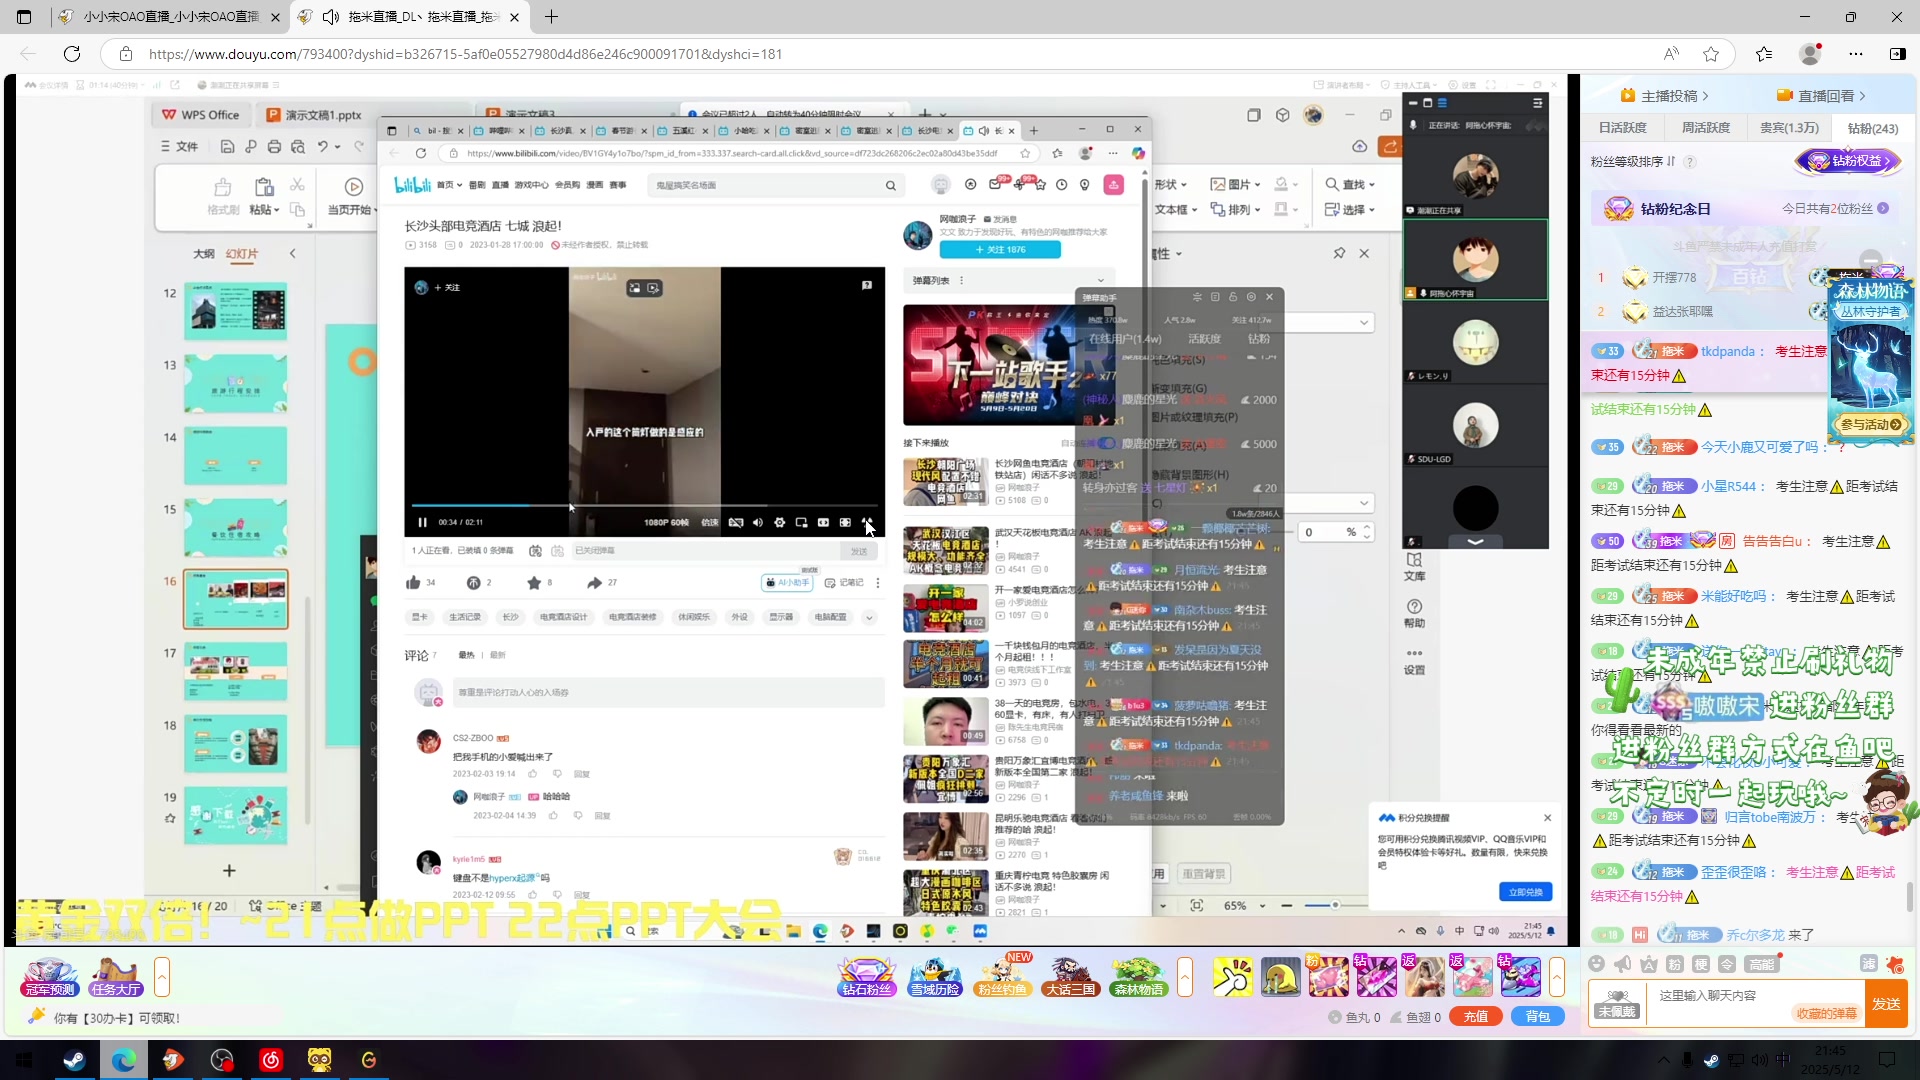Toggle the danmaku switch in bilibili player
The width and height of the screenshot is (1920, 1080).
[x=735, y=522]
